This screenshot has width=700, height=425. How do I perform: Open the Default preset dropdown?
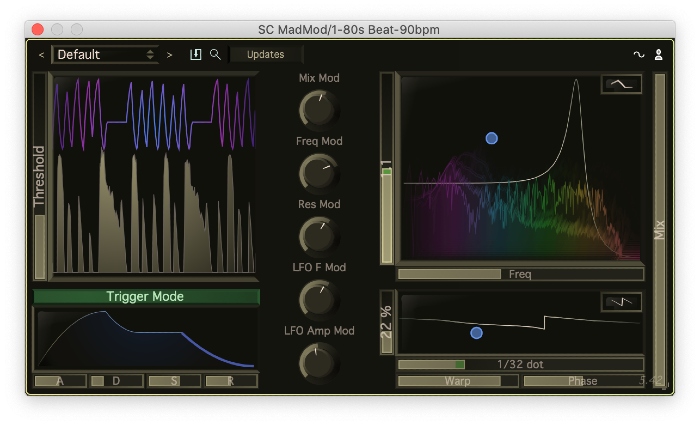tap(106, 55)
